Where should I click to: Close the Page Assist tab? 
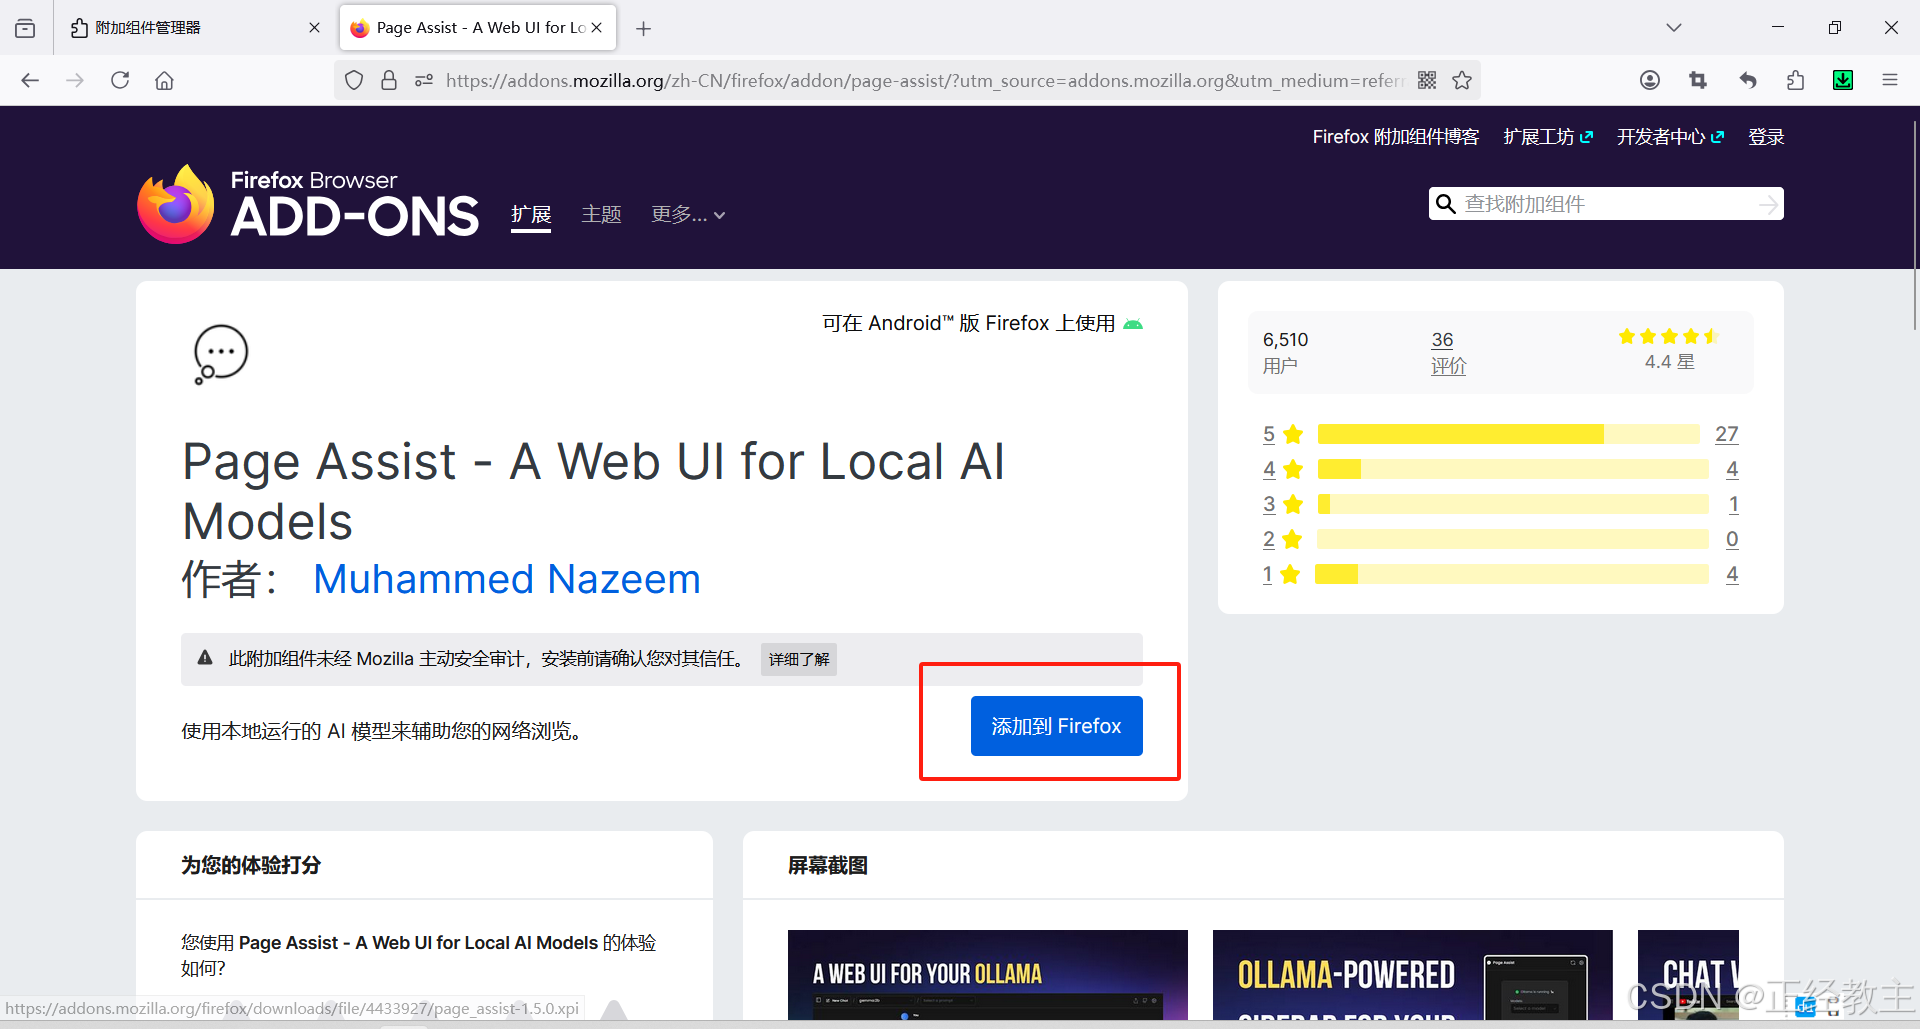point(597,28)
